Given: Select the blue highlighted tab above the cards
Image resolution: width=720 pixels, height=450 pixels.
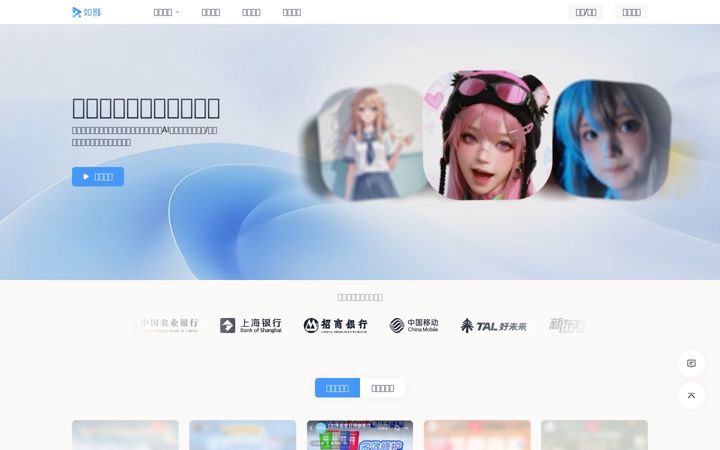Looking at the screenshot, I should coord(338,388).
